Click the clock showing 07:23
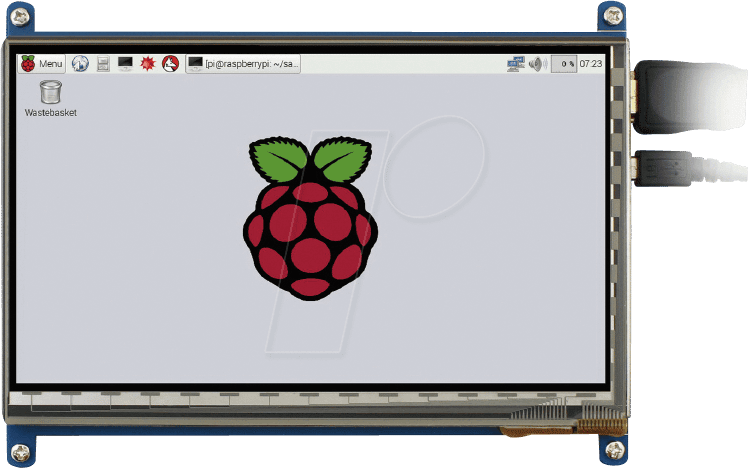 point(591,64)
